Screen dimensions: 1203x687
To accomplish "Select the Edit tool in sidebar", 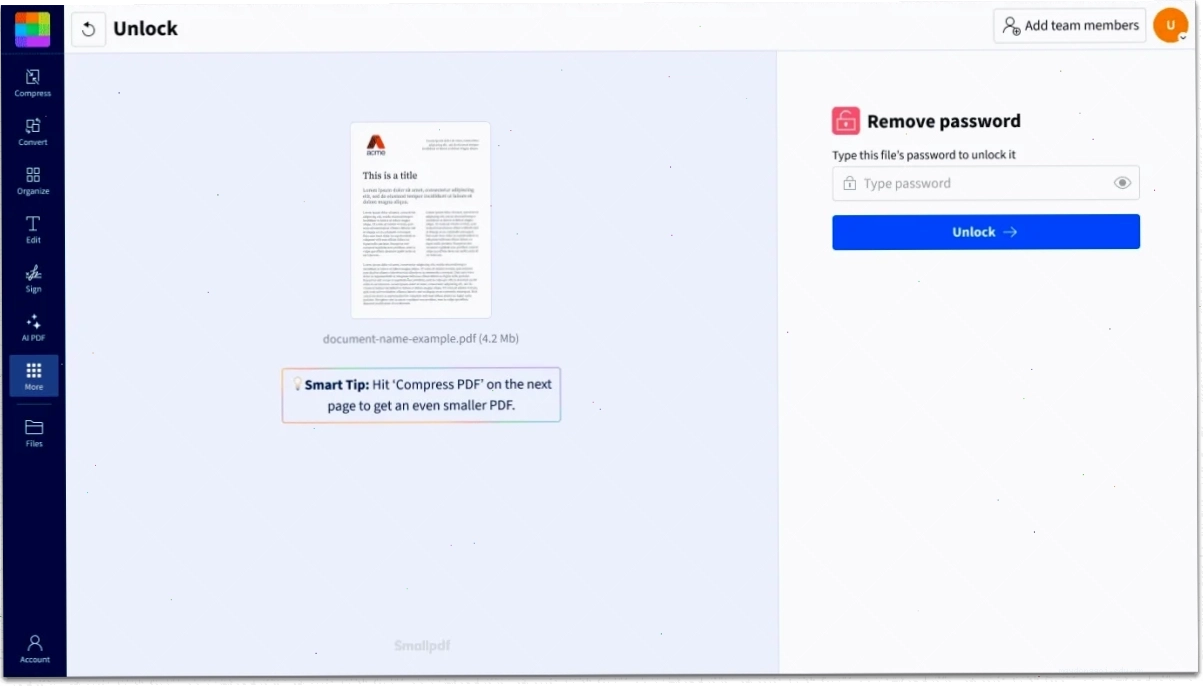I will tap(33, 230).
